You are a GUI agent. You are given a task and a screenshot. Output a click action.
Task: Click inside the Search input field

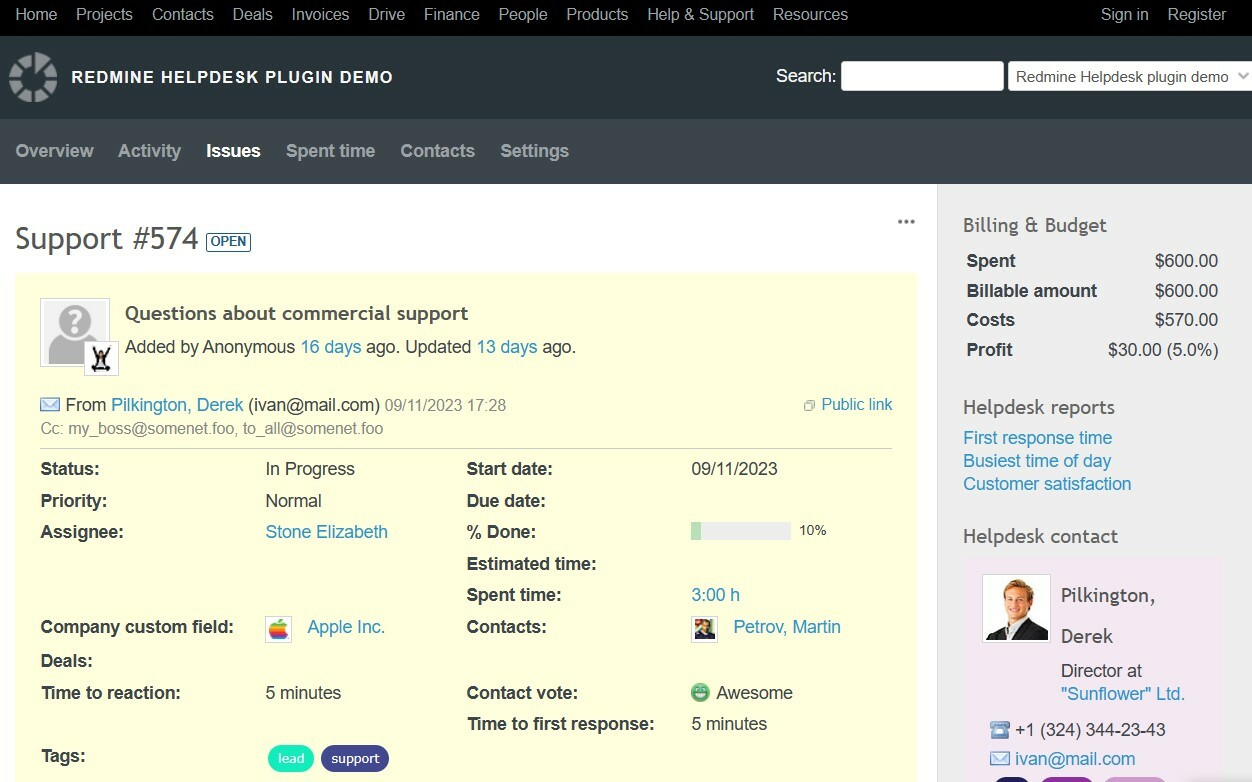click(921, 75)
